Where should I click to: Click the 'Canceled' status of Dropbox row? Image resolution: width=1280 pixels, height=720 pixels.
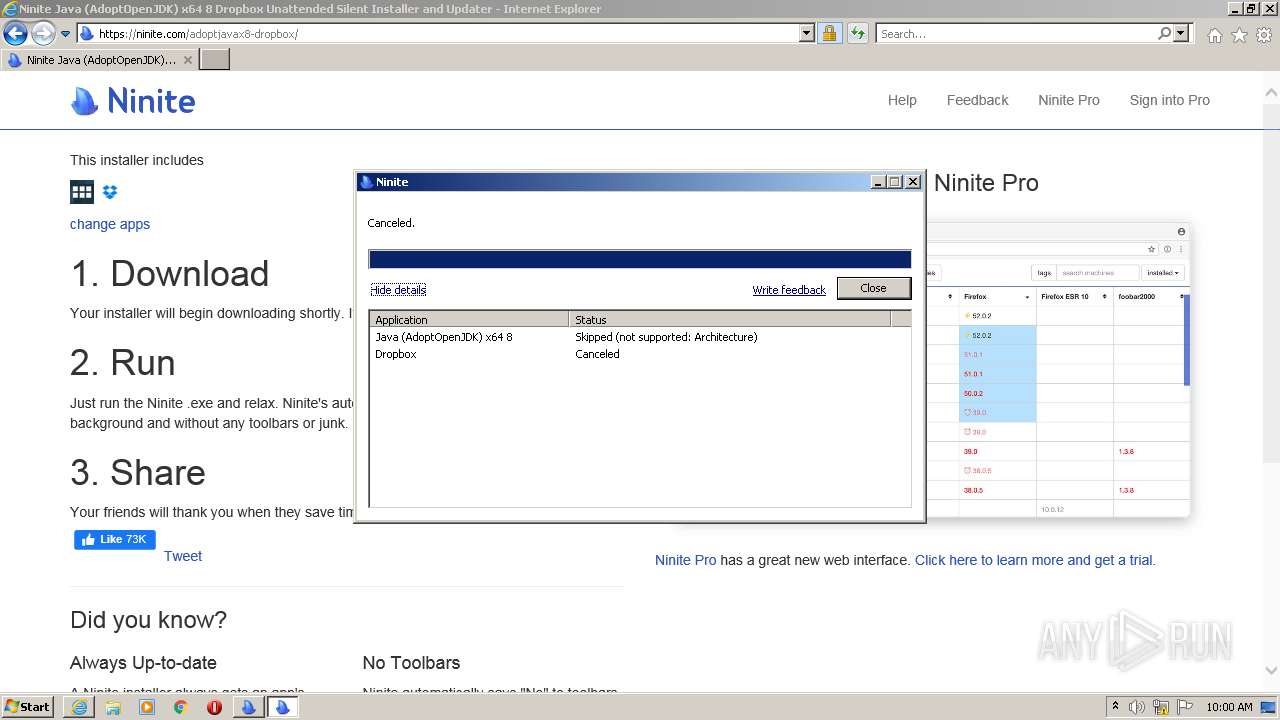click(x=597, y=354)
